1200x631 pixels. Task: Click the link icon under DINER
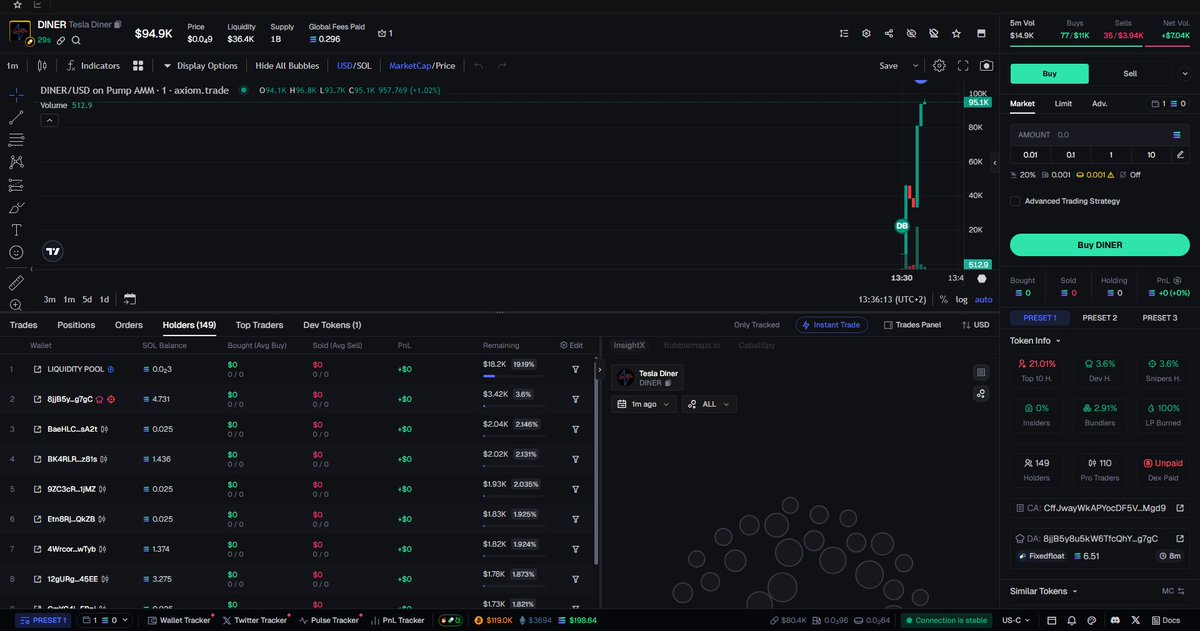click(x=61, y=40)
